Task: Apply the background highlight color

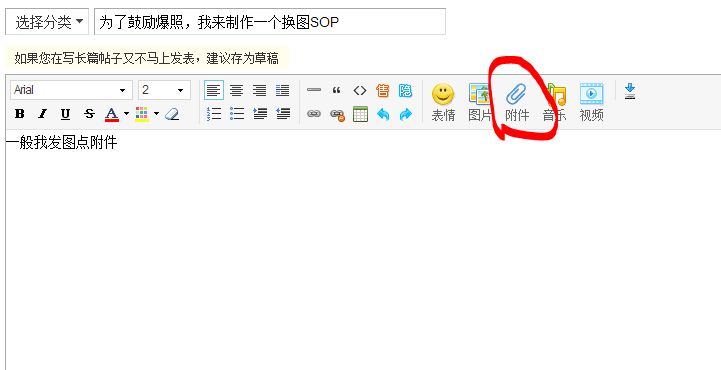Action: coord(142,114)
